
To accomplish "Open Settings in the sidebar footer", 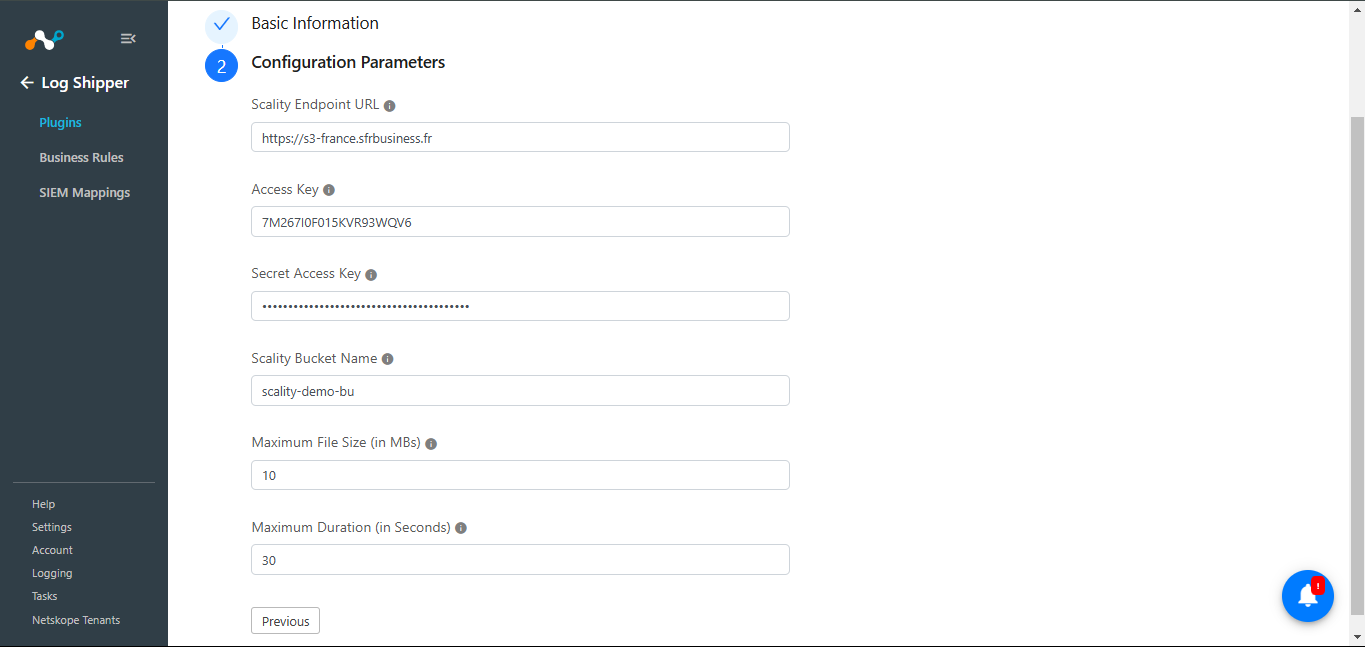I will click(x=52, y=527).
